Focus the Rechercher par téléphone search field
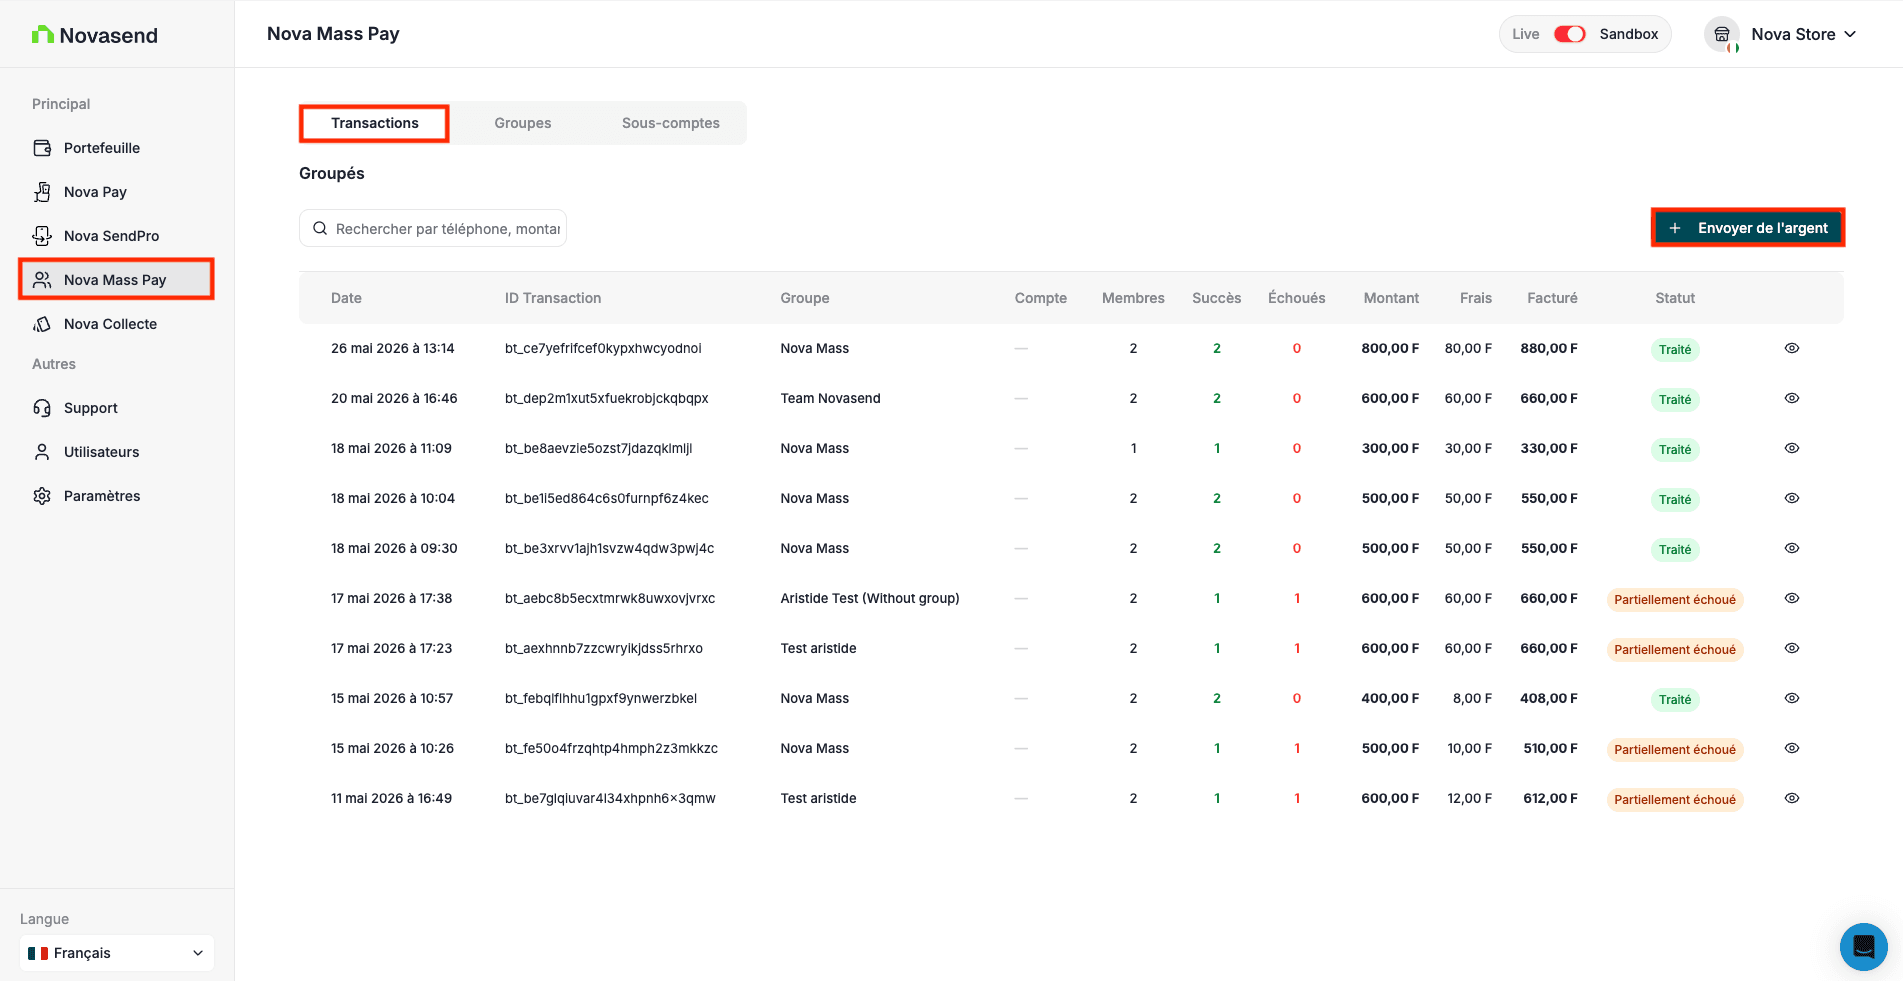The height and width of the screenshot is (981, 1903). [x=433, y=229]
